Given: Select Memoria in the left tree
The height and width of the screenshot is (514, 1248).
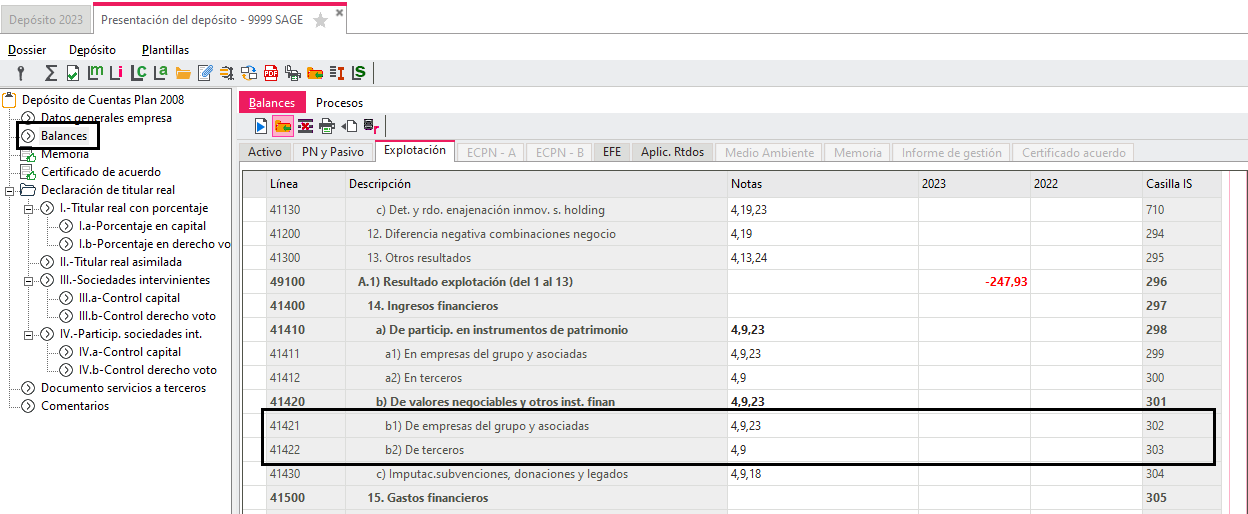Looking at the screenshot, I should click(64, 154).
